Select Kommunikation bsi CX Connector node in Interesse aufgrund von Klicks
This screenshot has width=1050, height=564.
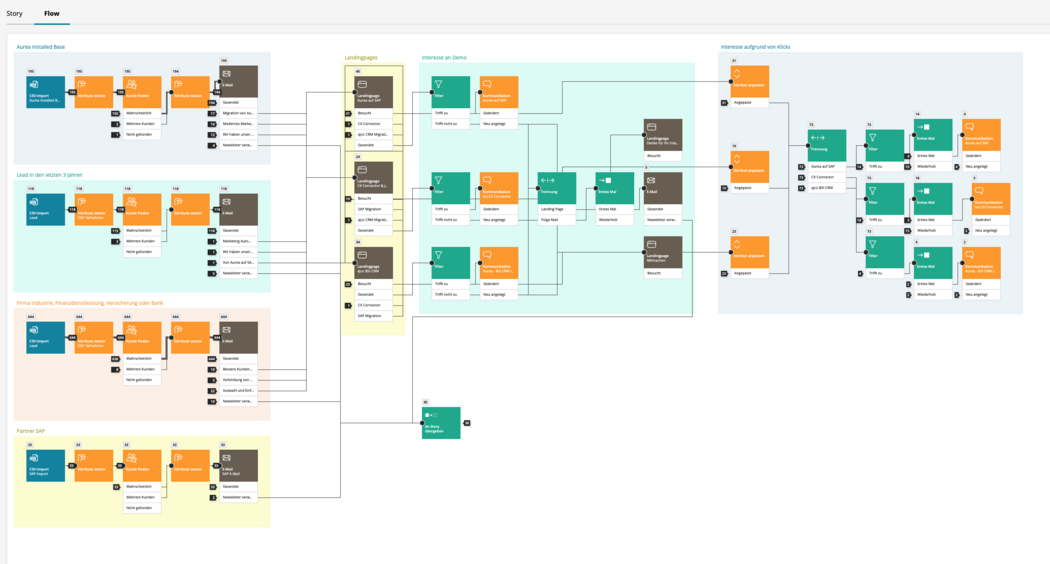click(990, 199)
